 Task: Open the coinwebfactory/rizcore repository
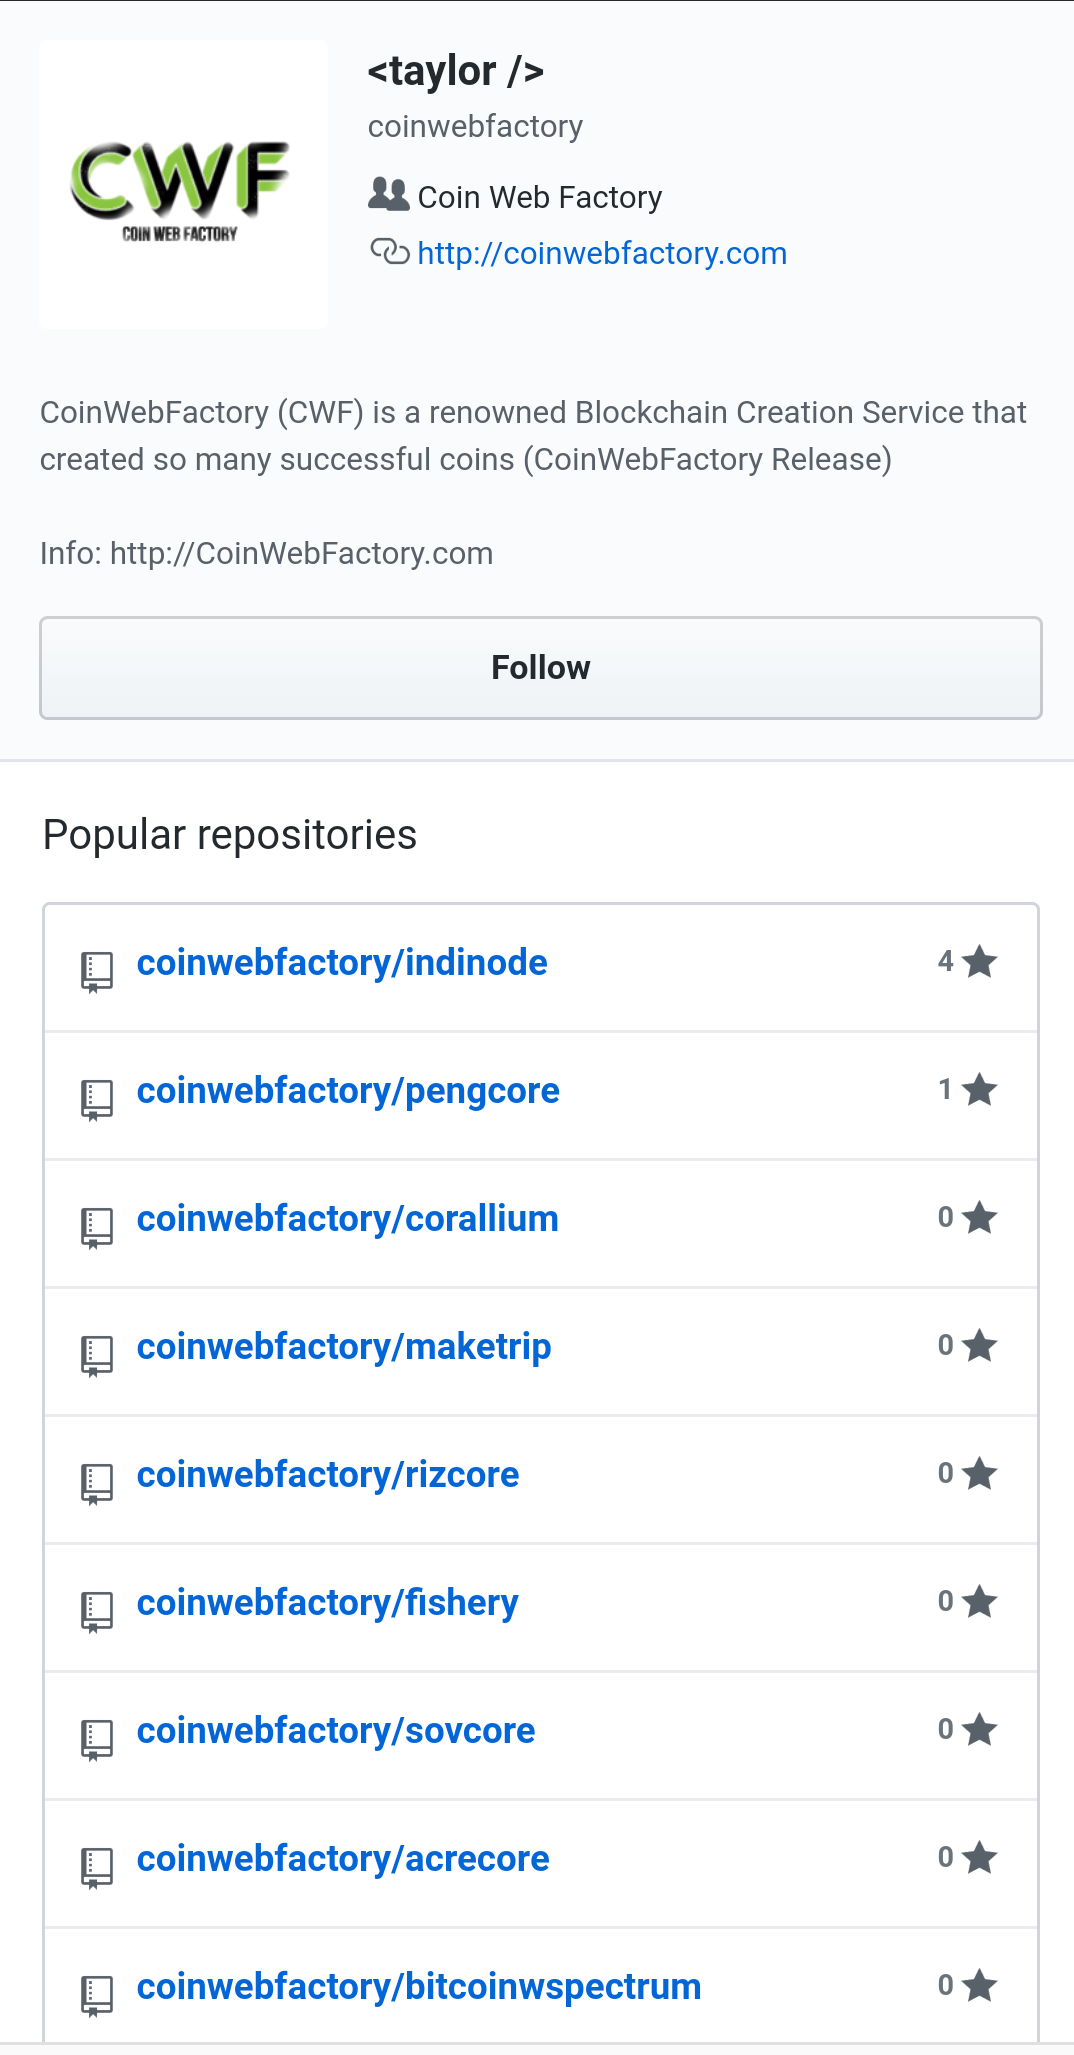[328, 1474]
